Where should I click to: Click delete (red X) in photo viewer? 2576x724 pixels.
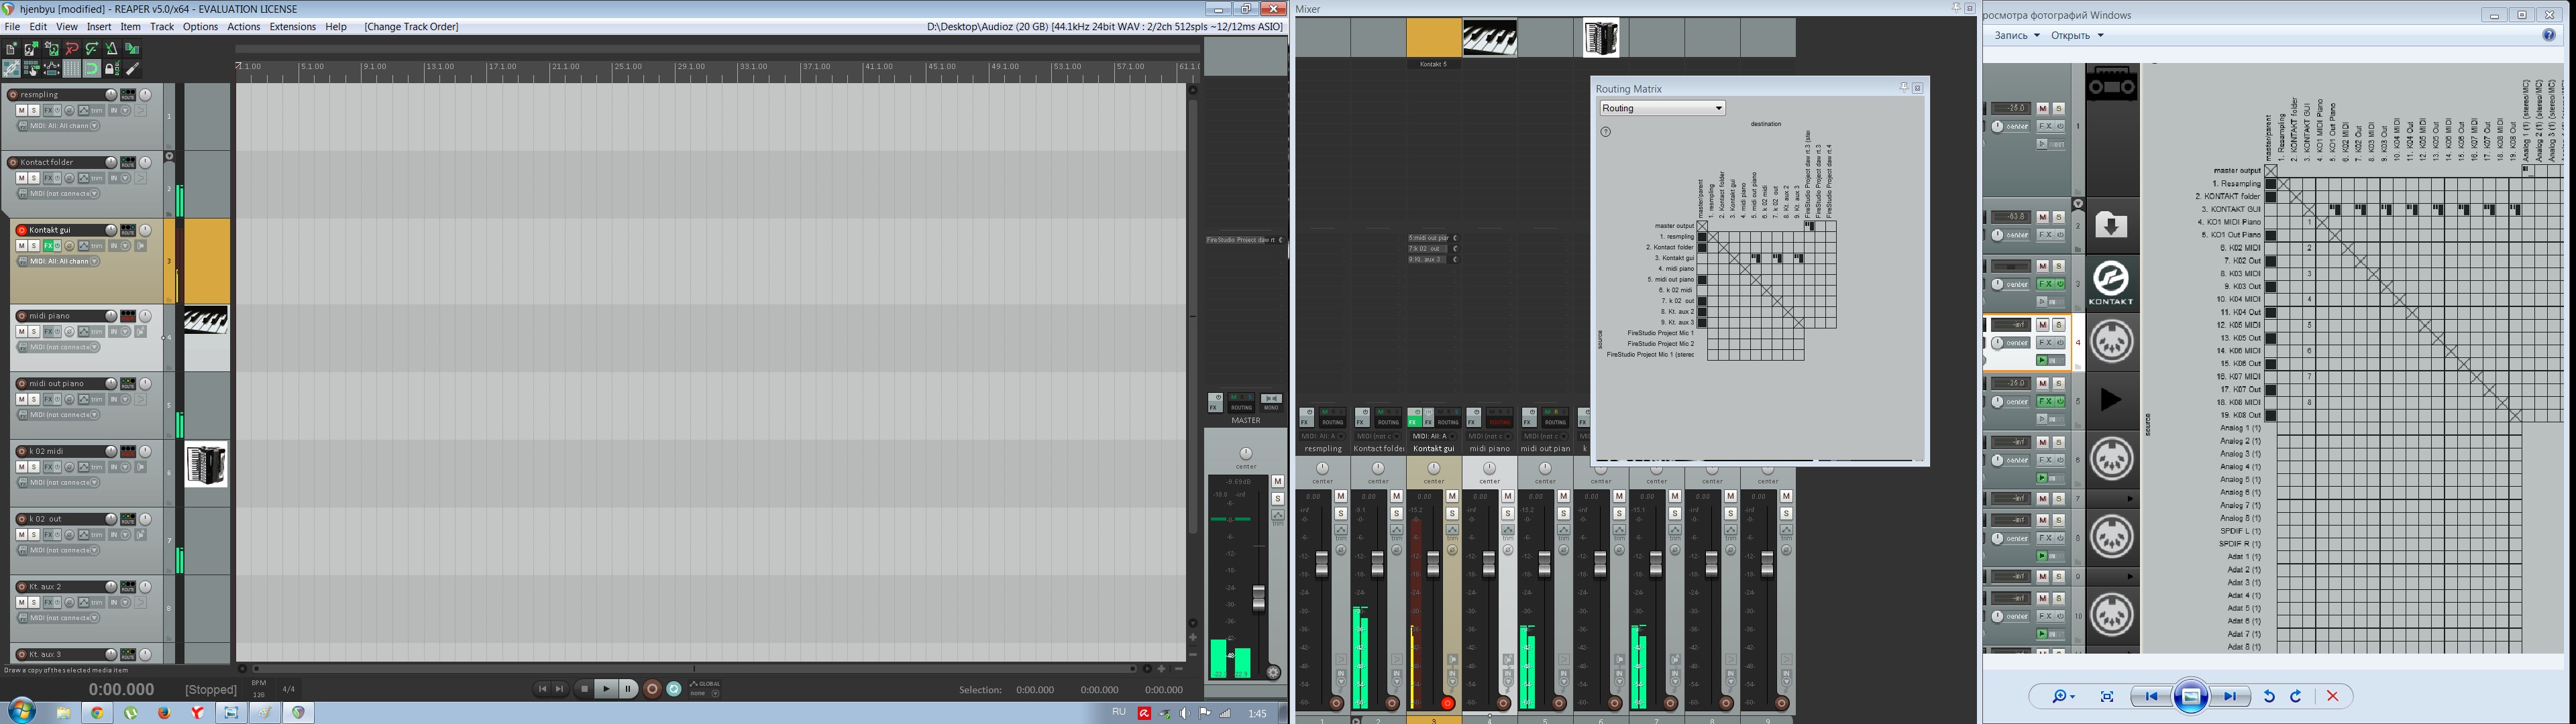pos(2332,696)
